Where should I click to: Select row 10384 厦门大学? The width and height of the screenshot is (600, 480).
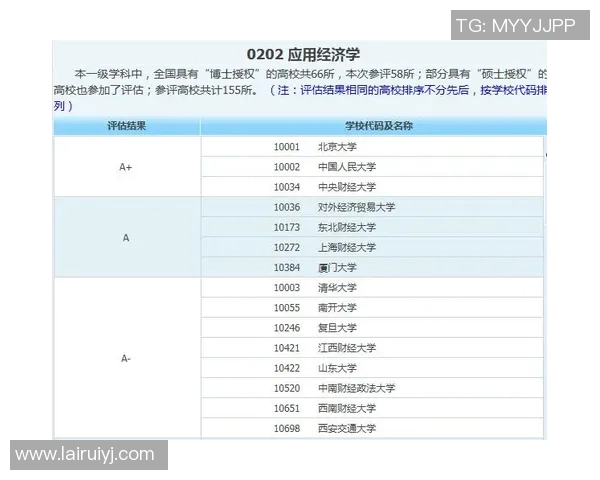coord(372,268)
